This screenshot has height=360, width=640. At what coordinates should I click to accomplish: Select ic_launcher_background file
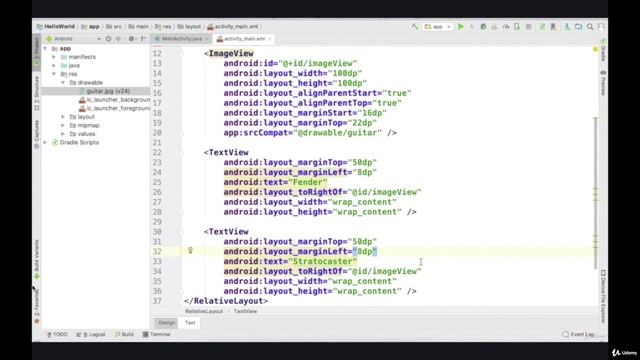click(114, 100)
